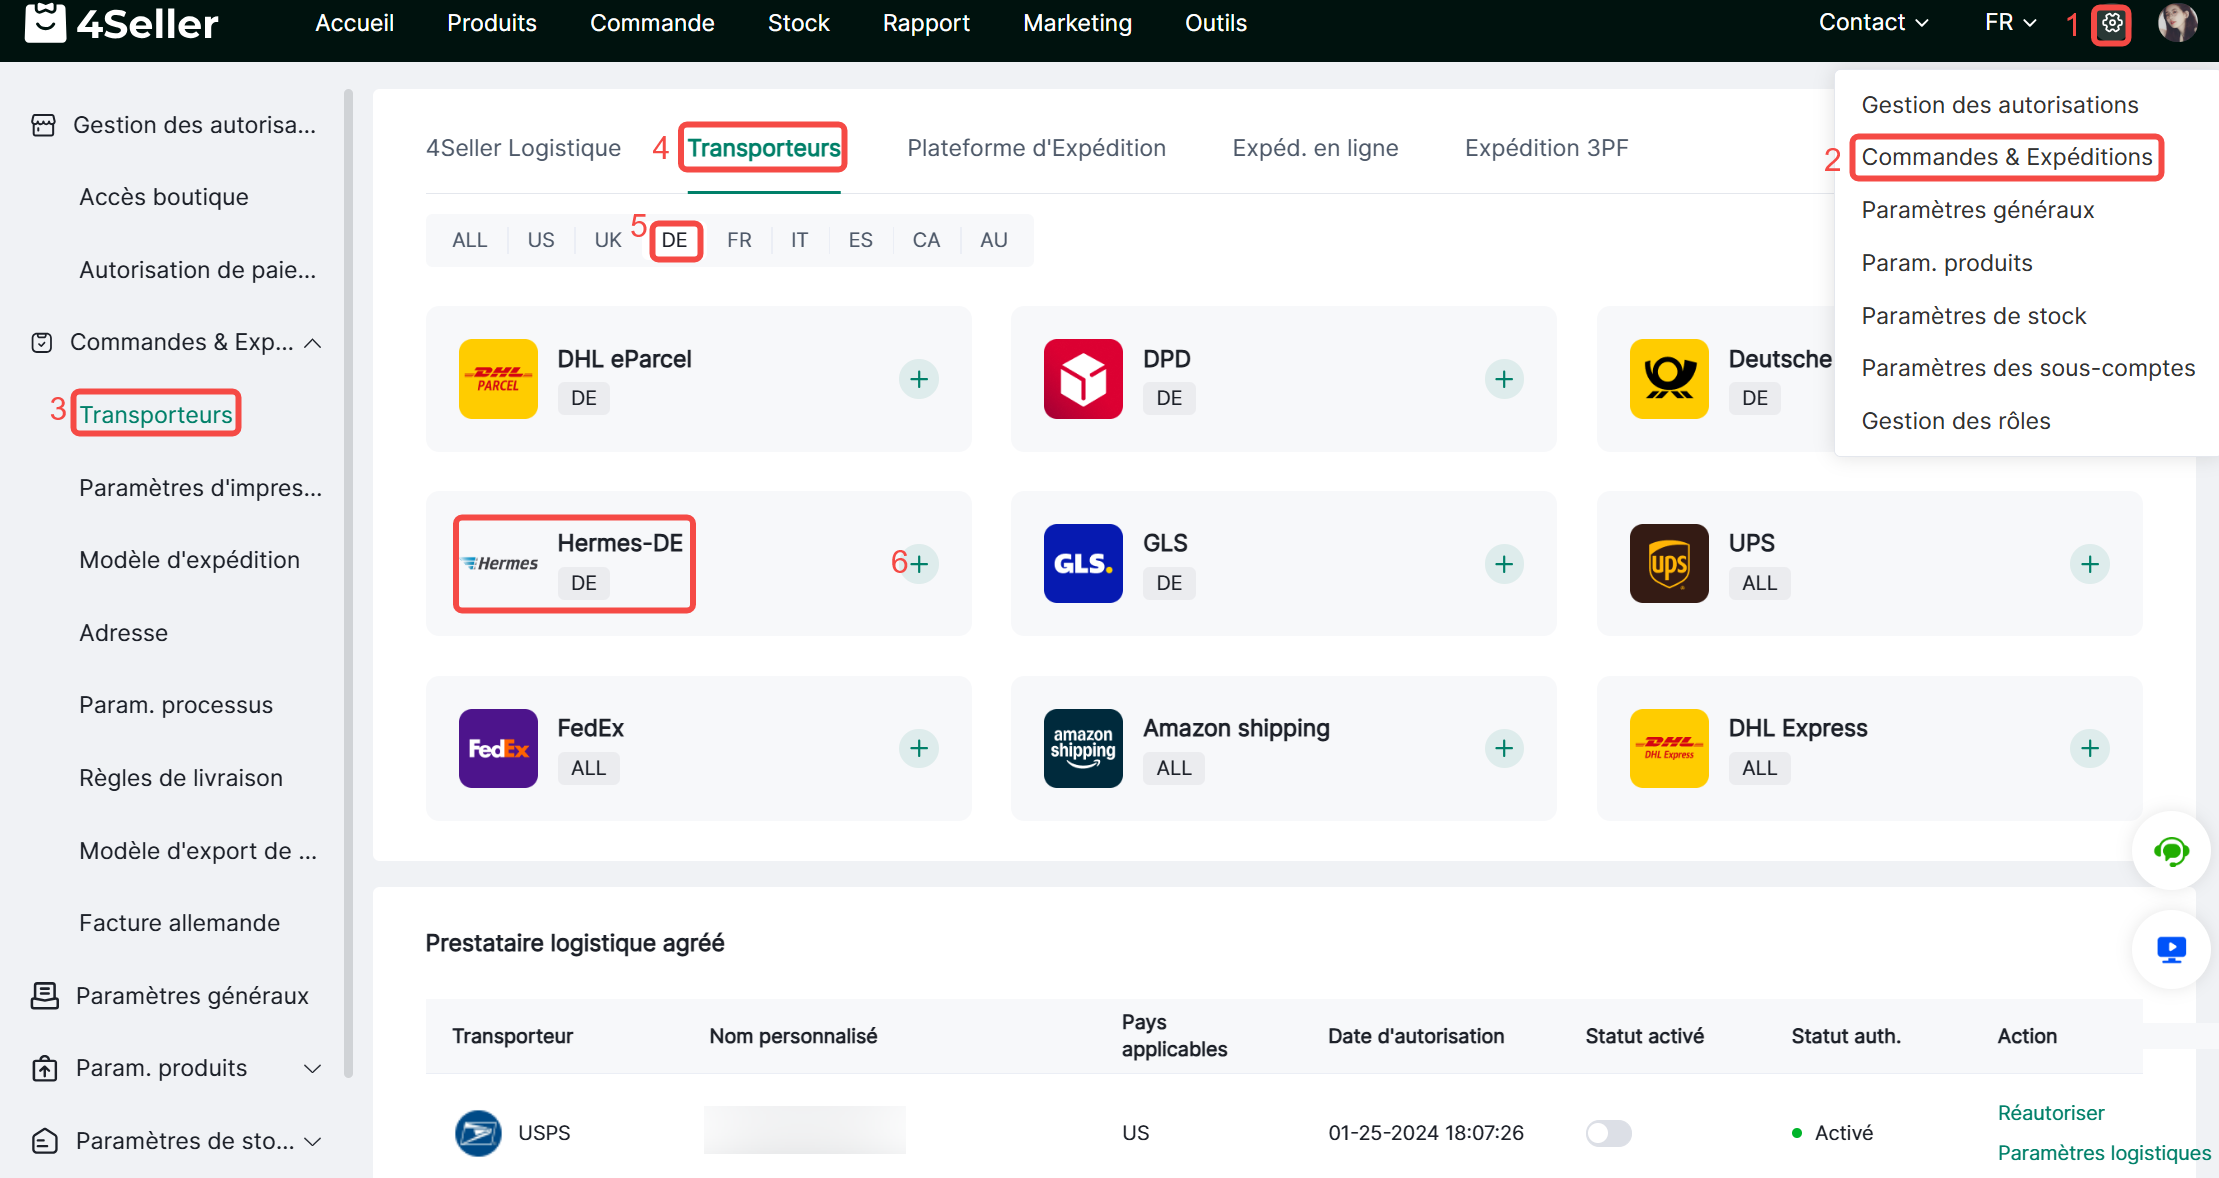This screenshot has width=2219, height=1178.
Task: Click the settings gear icon in header
Action: (2111, 23)
